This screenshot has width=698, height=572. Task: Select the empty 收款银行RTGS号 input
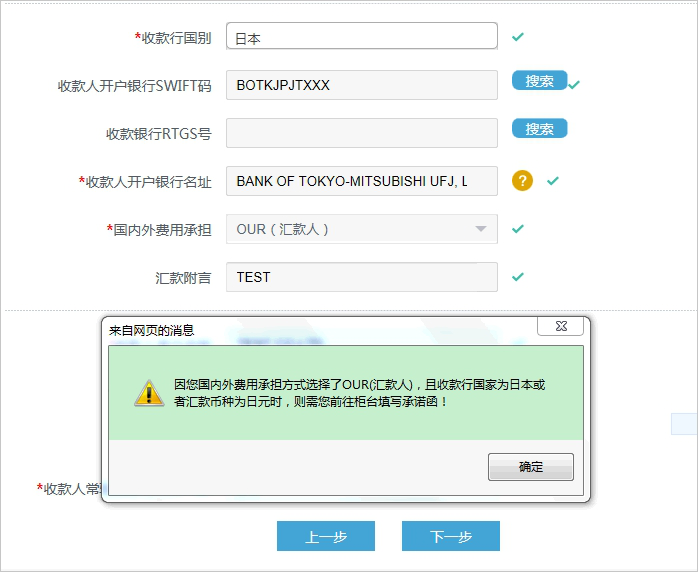[x=361, y=133]
